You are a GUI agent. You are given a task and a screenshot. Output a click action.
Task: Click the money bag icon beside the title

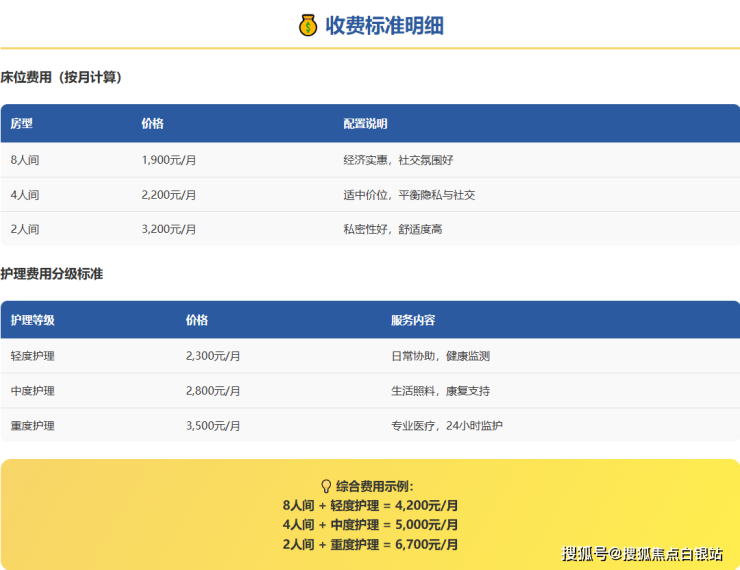click(x=308, y=25)
